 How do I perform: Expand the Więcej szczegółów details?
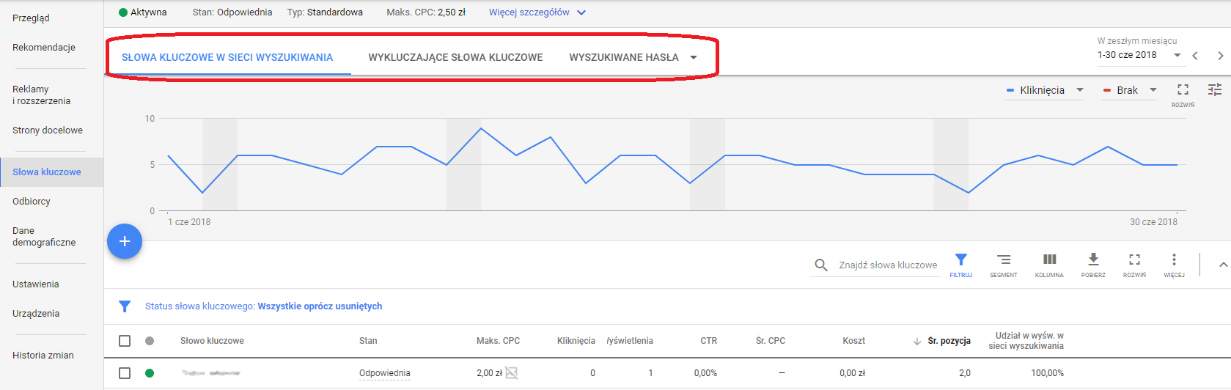[537, 12]
